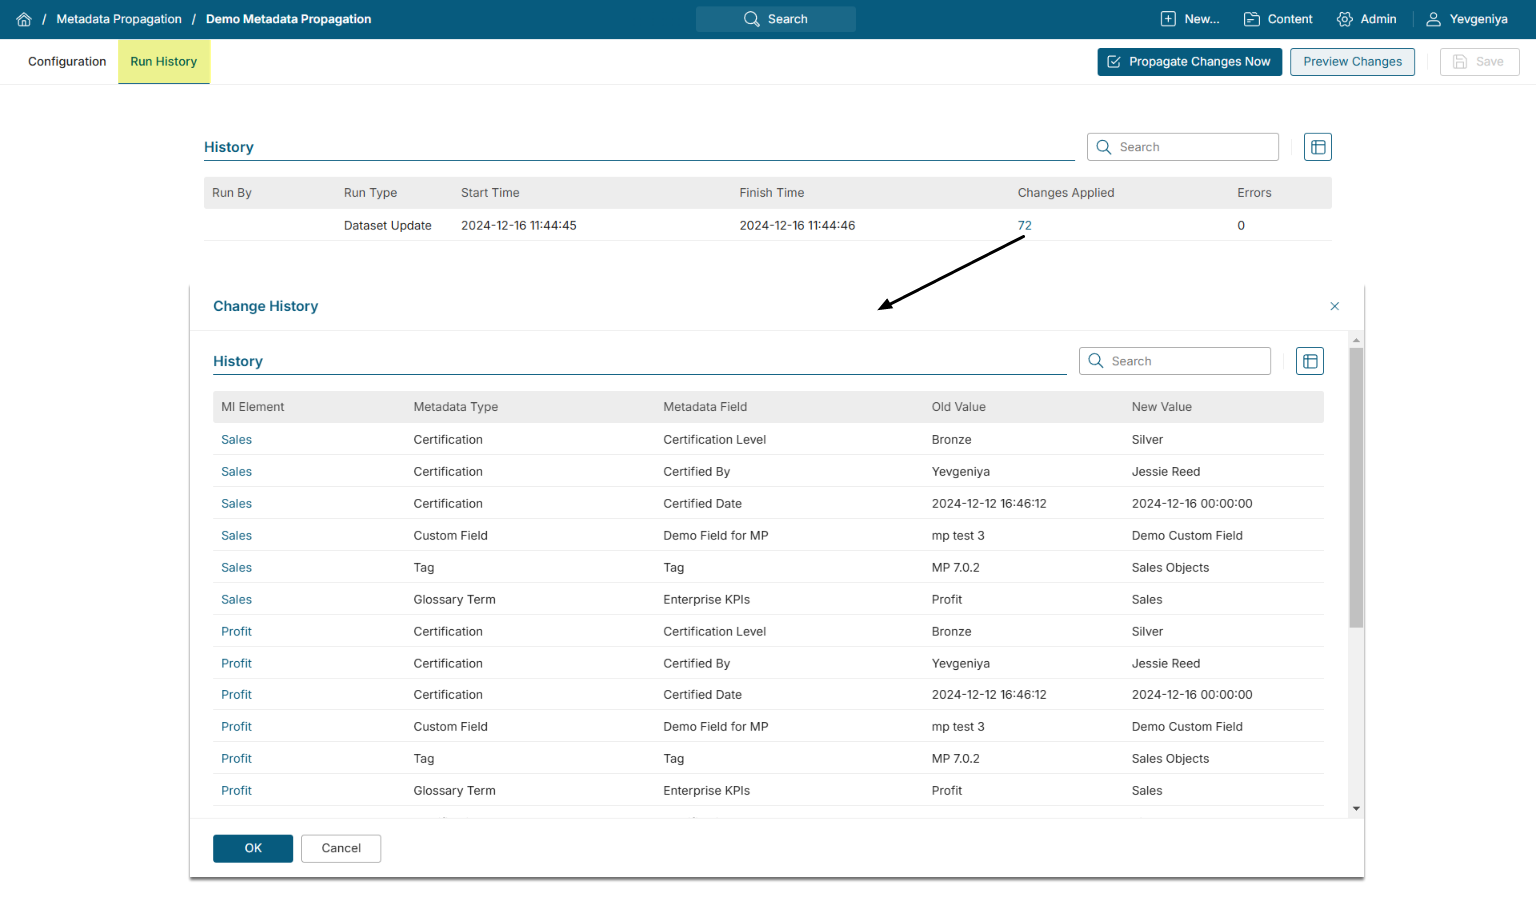Close the Change History dialog
This screenshot has width=1536, height=921.
click(1334, 306)
